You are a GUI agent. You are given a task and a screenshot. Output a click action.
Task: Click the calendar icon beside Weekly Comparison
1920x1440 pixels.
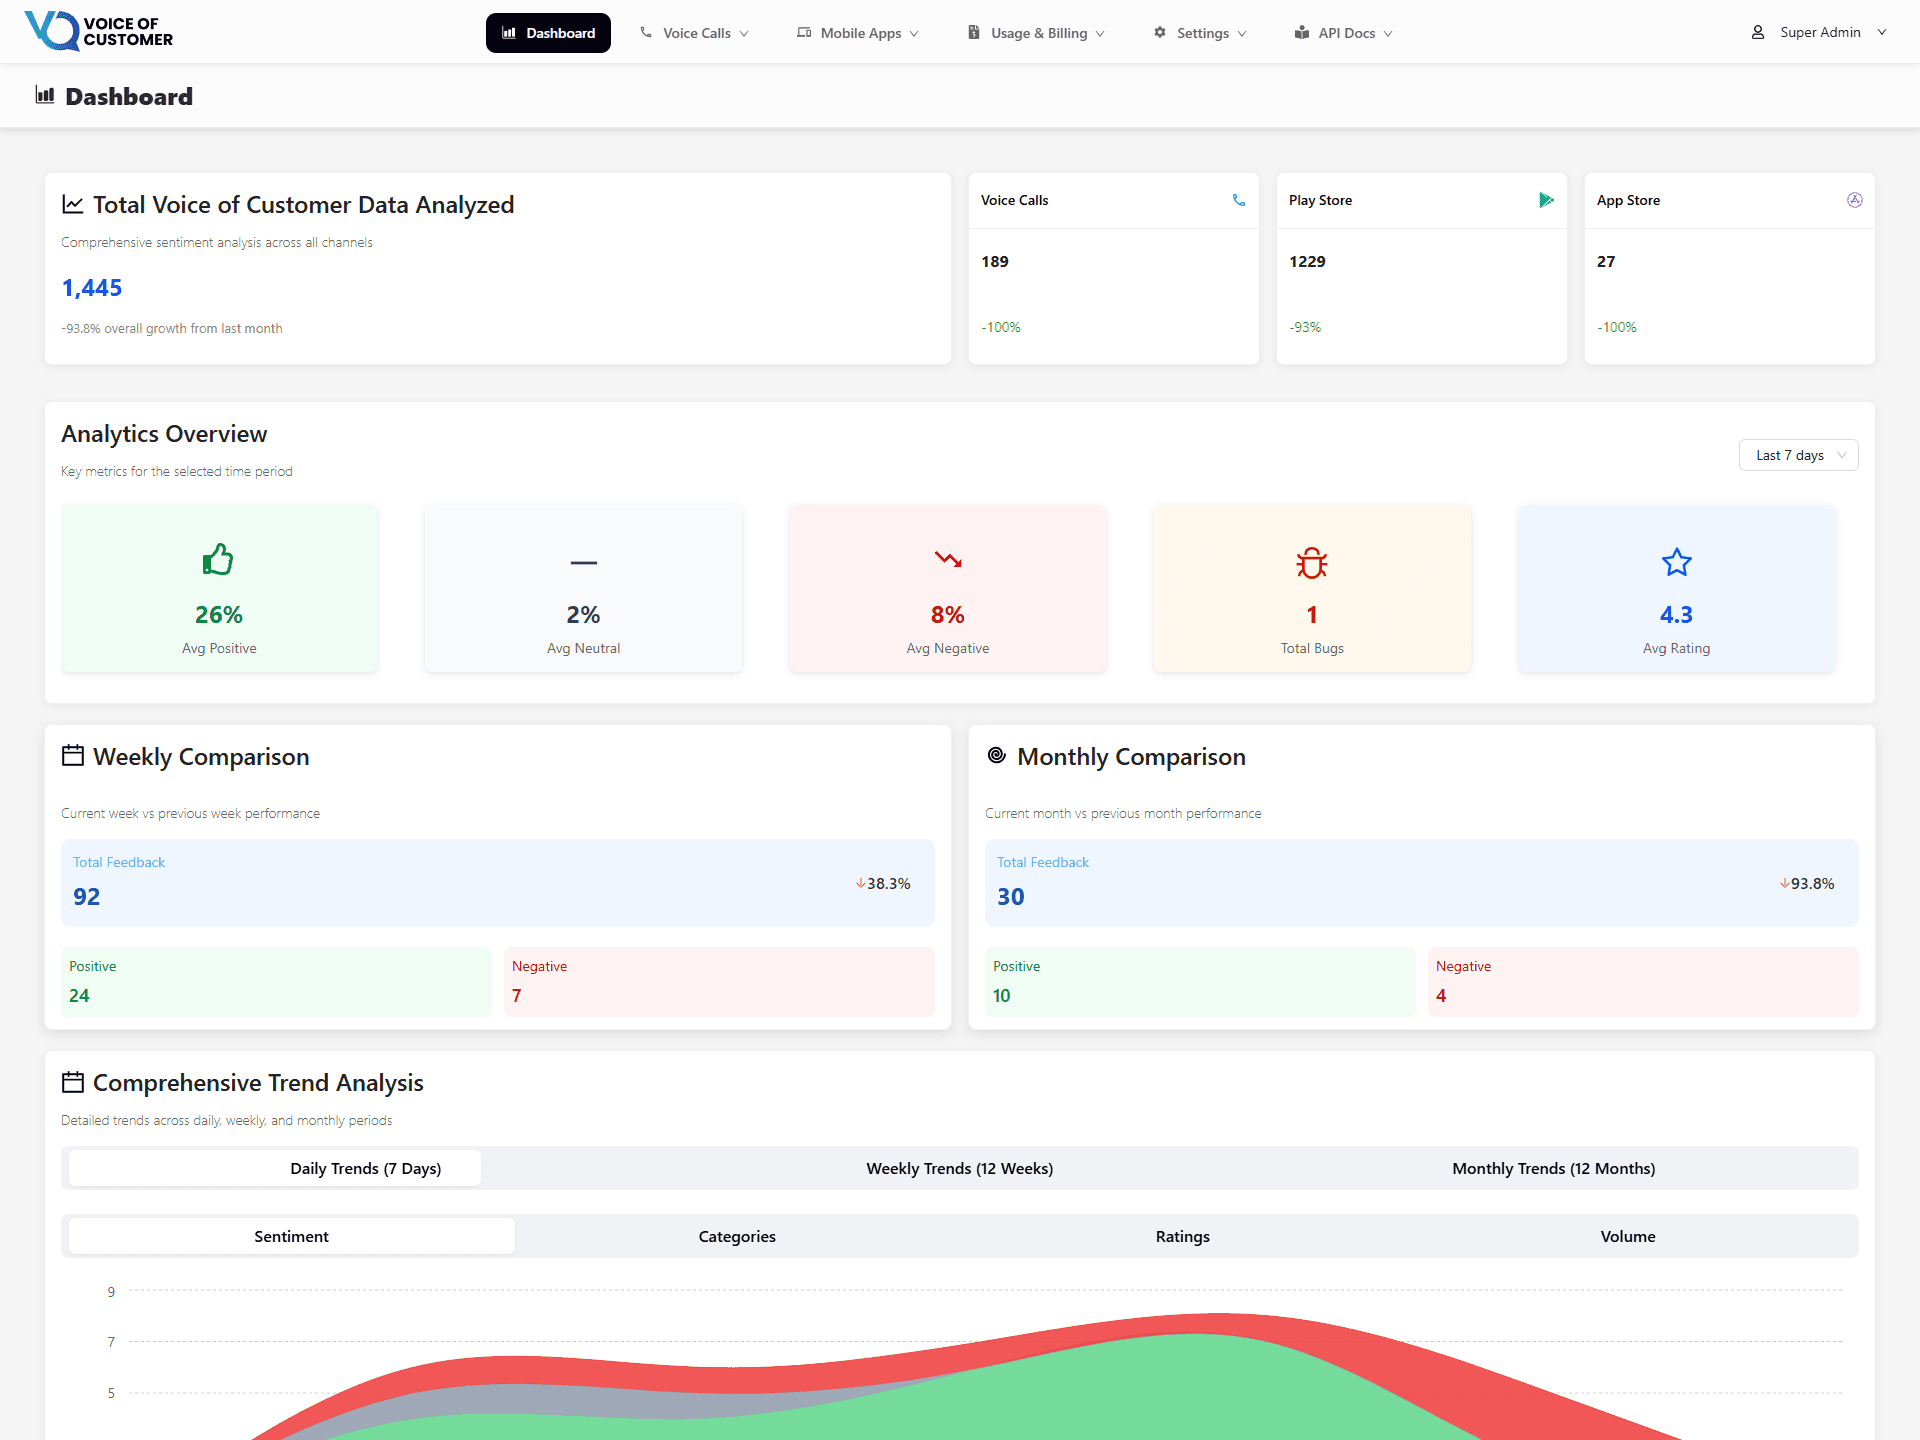pos(72,757)
